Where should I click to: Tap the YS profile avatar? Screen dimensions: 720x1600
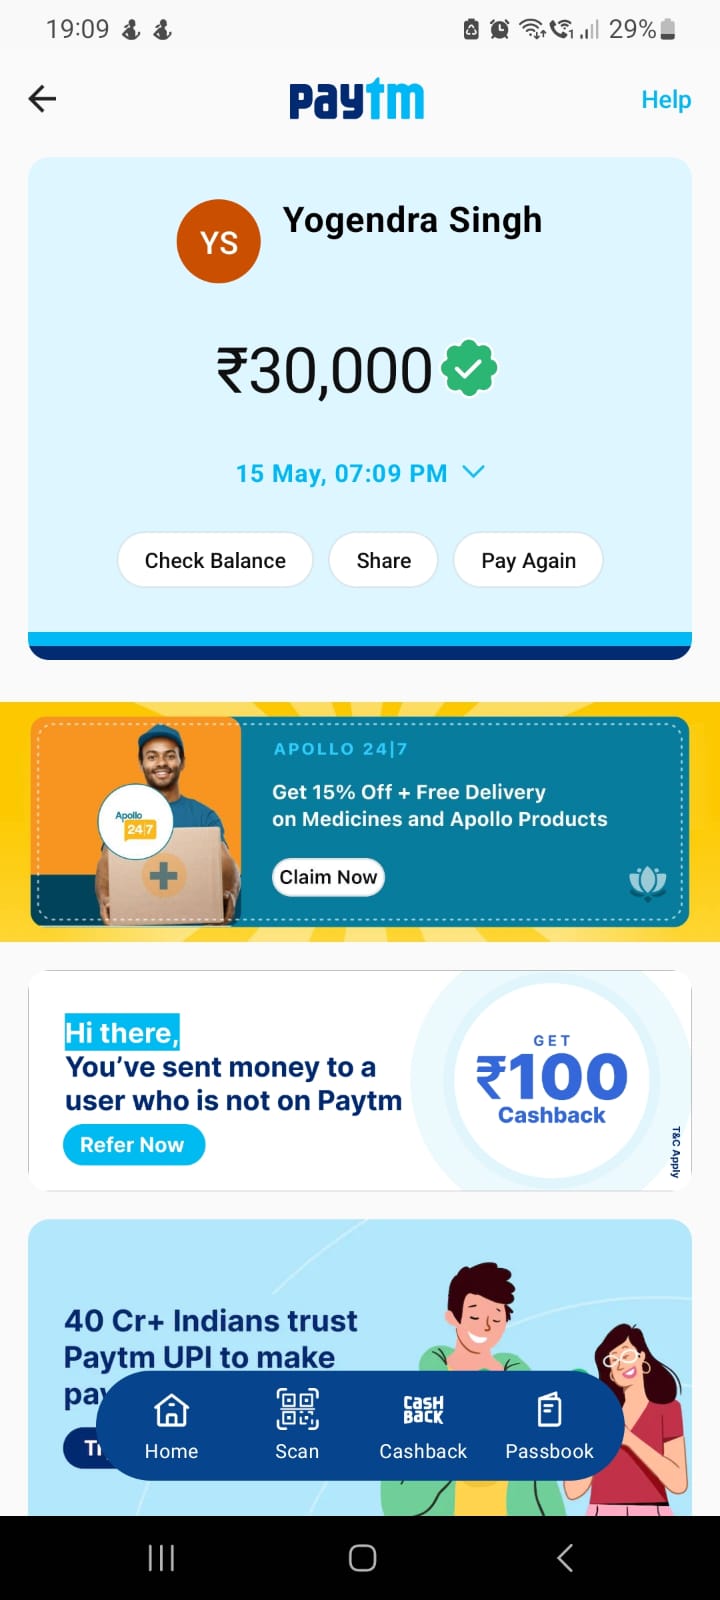click(219, 241)
